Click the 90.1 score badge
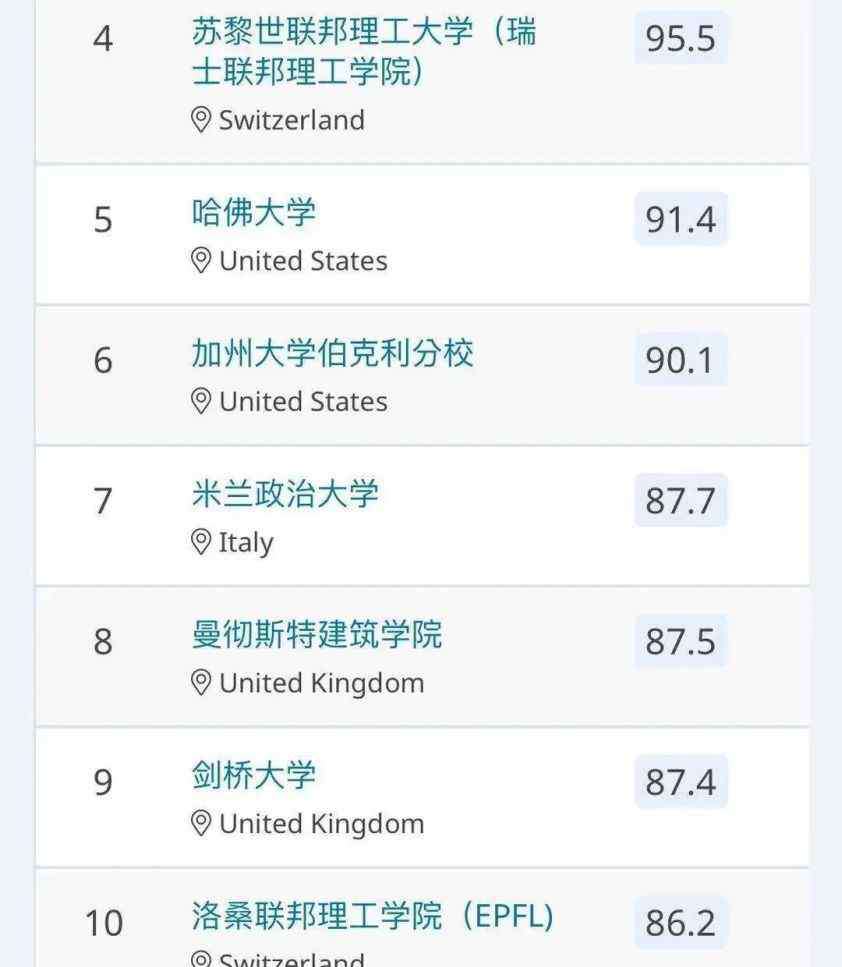Image resolution: width=842 pixels, height=967 pixels. [x=681, y=360]
